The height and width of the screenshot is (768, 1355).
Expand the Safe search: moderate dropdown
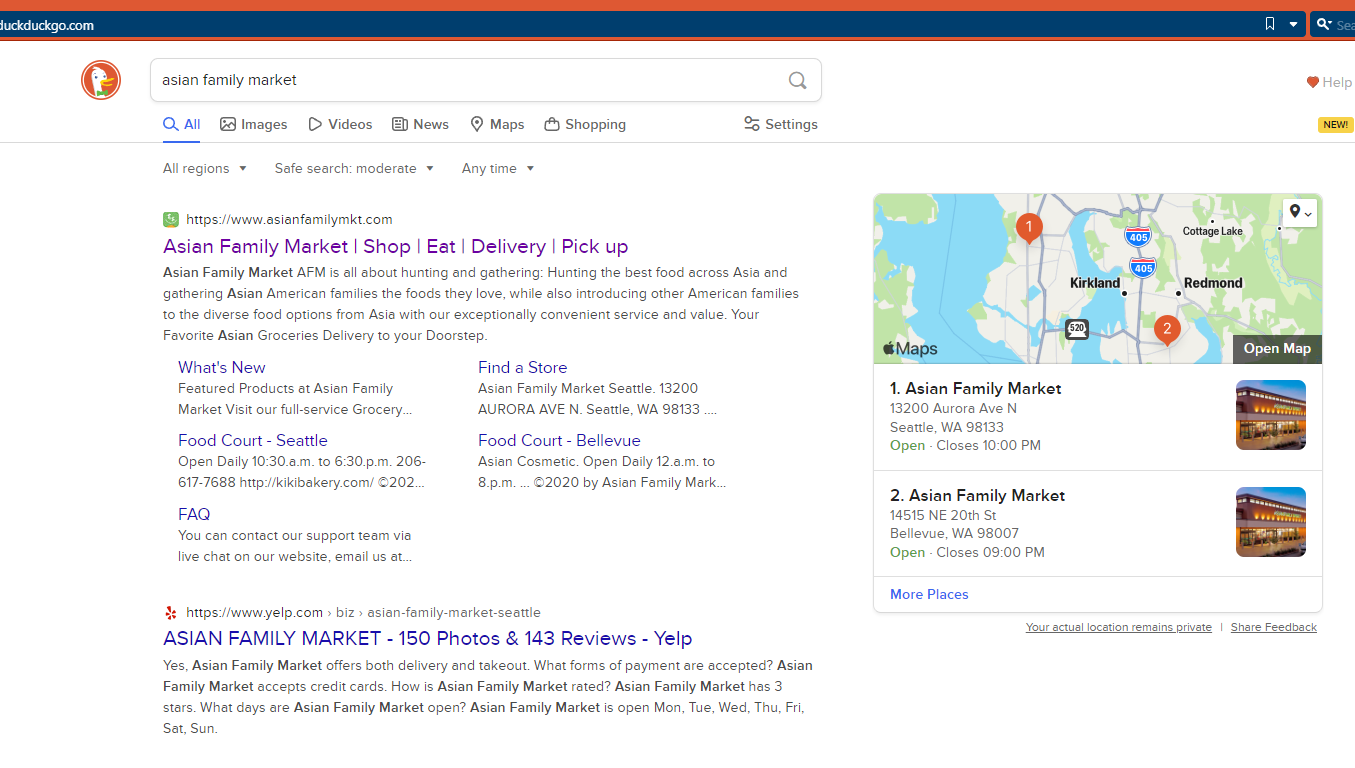355,168
